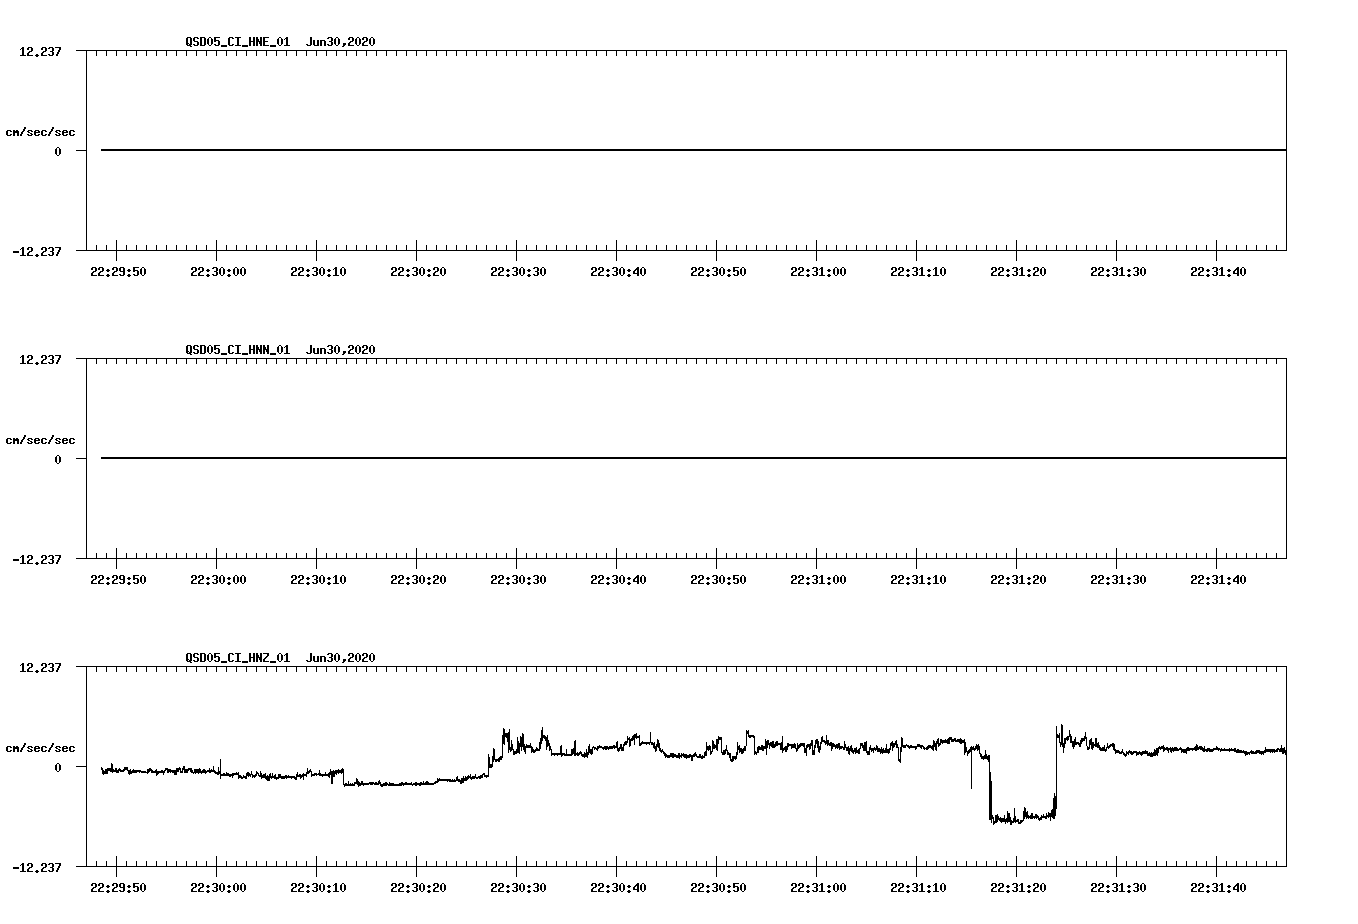Image resolution: width=1358 pixels, height=924 pixels.
Task: Click the -12.237 lower limit on the HNZ plot
Action: coord(37,868)
